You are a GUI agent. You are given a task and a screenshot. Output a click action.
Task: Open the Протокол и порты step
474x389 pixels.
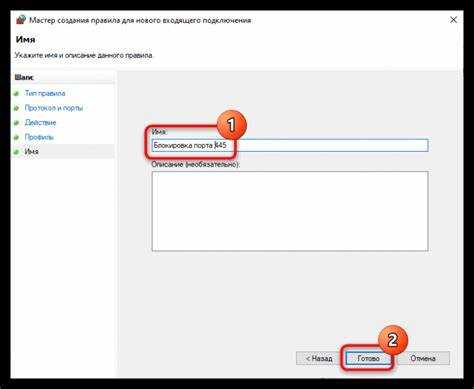pos(54,108)
